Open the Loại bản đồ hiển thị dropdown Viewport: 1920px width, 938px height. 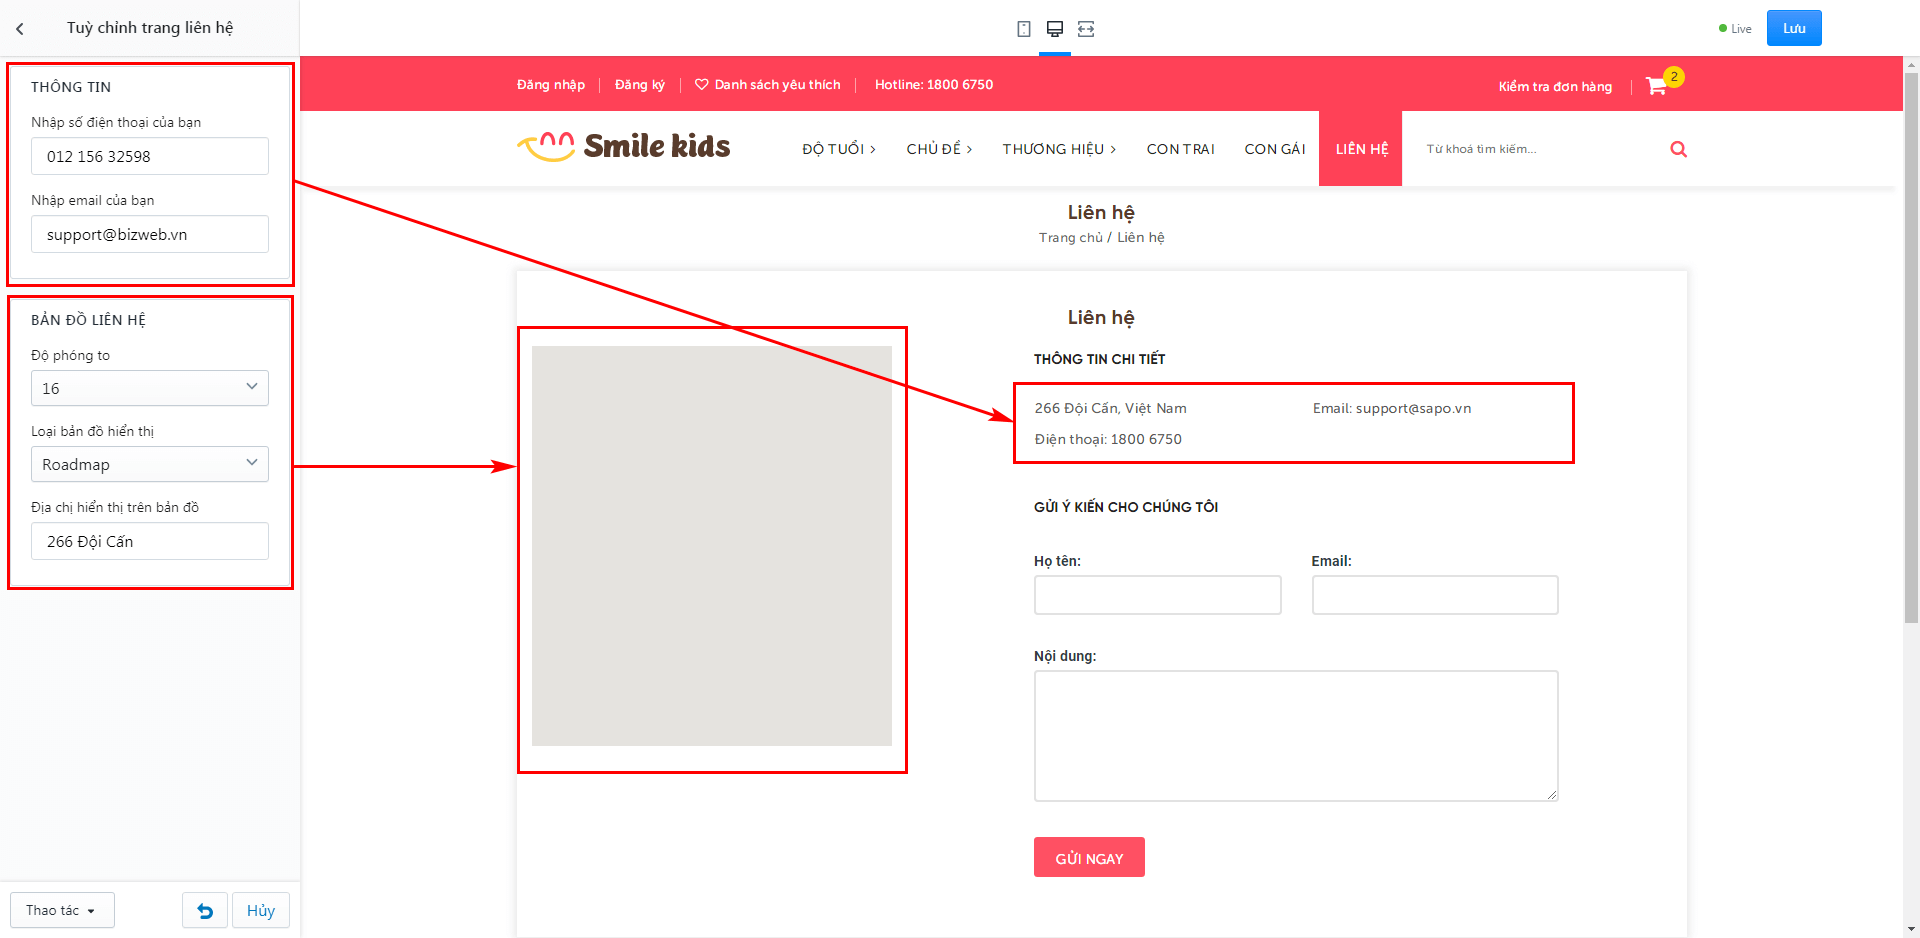coord(150,464)
